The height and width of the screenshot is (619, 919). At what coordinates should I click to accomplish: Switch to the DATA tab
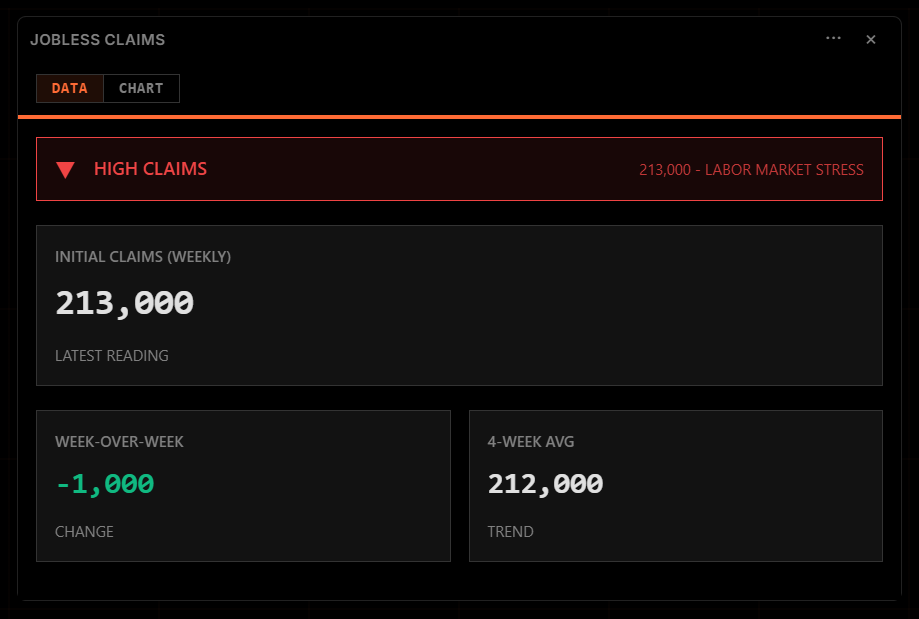(70, 88)
